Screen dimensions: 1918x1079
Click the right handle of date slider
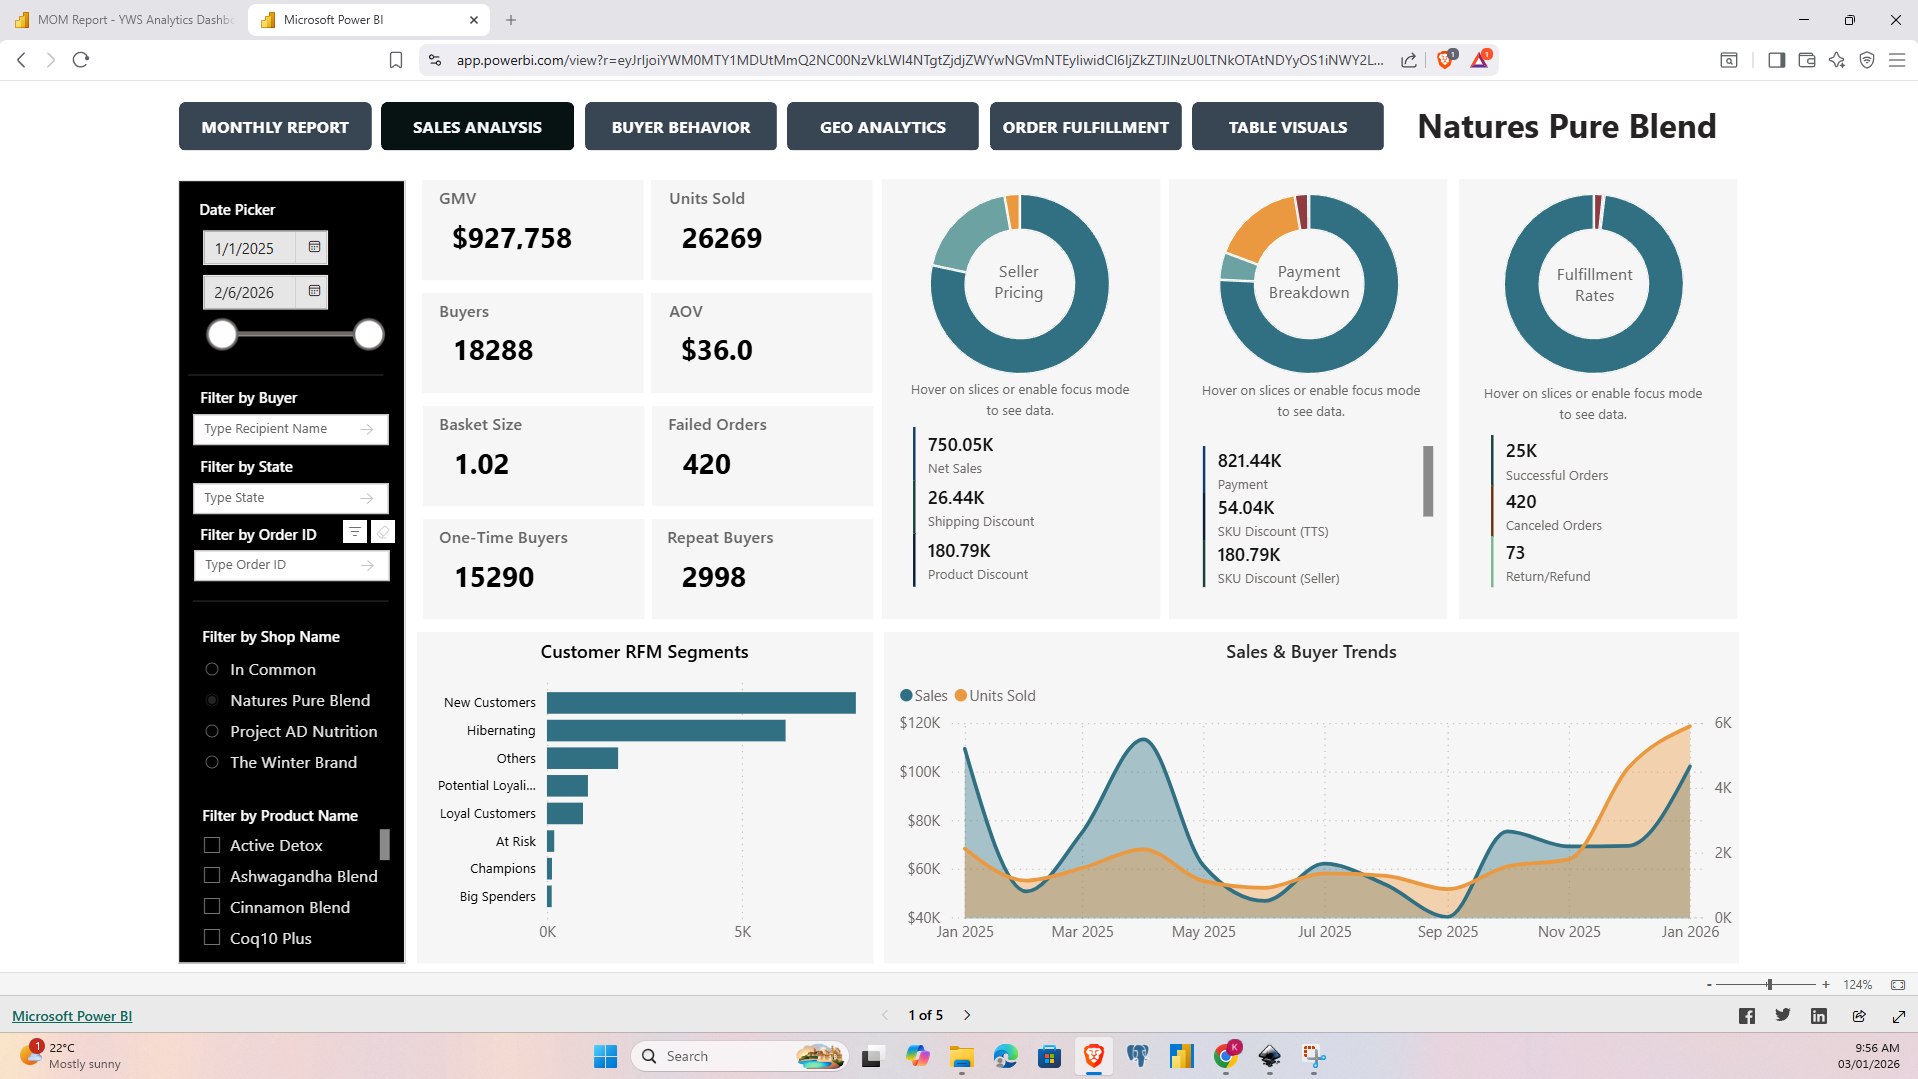click(369, 335)
